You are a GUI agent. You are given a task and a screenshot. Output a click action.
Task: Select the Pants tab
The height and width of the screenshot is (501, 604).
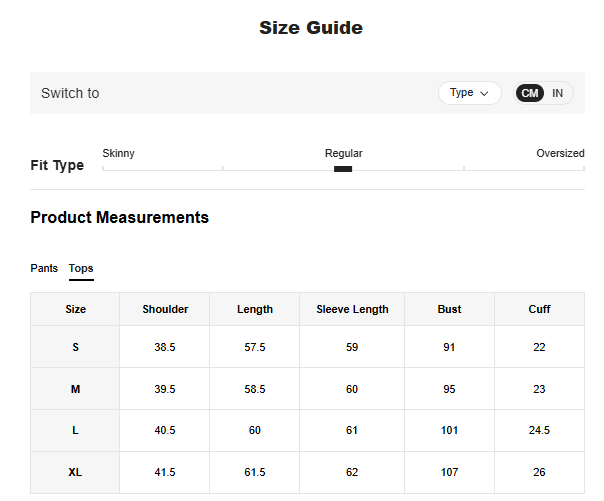44,268
